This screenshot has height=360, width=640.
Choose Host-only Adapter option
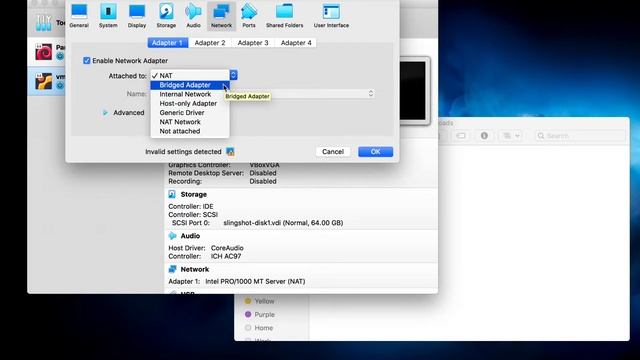point(190,104)
